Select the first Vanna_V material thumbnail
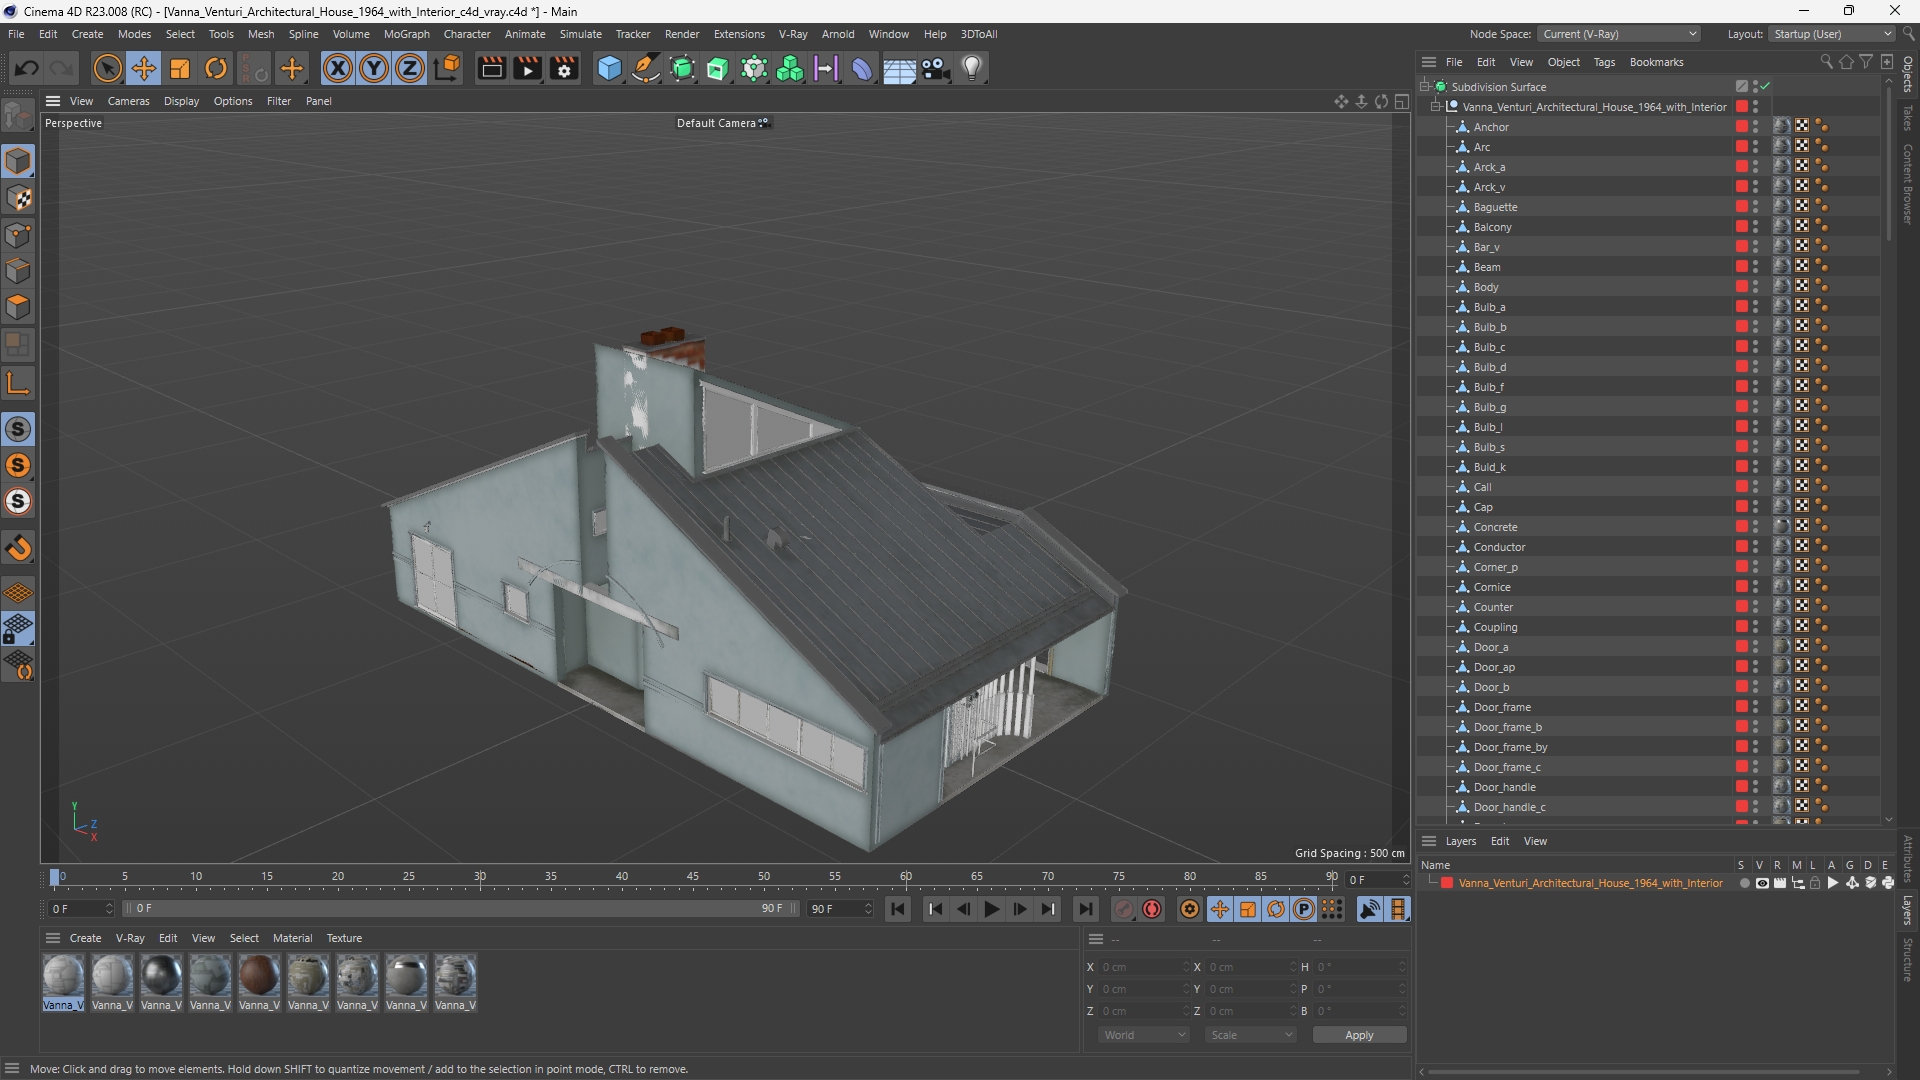Screen dimensions: 1920x1080 pos(63,976)
